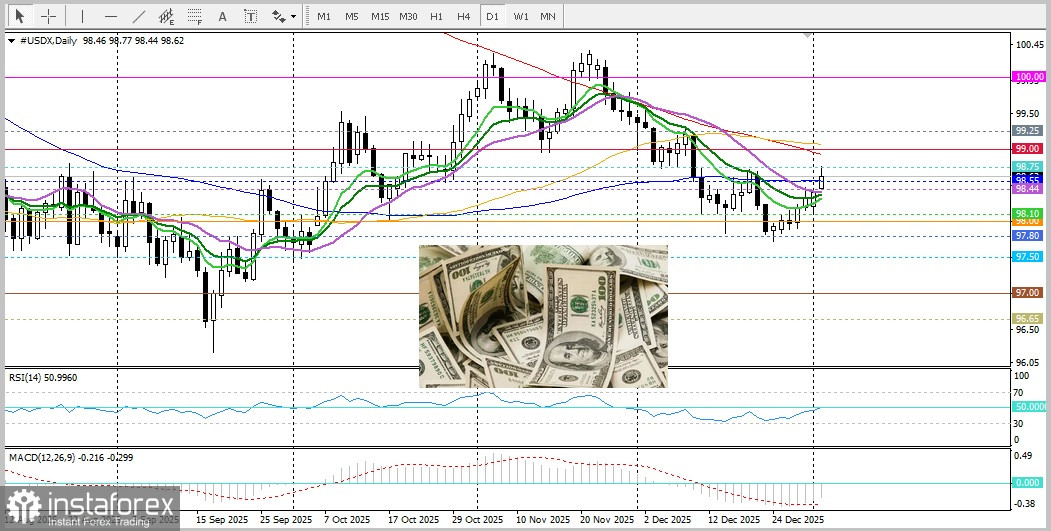Click the 2 Dec 2025 date label
The width and height of the screenshot is (1051, 531).
(668, 520)
